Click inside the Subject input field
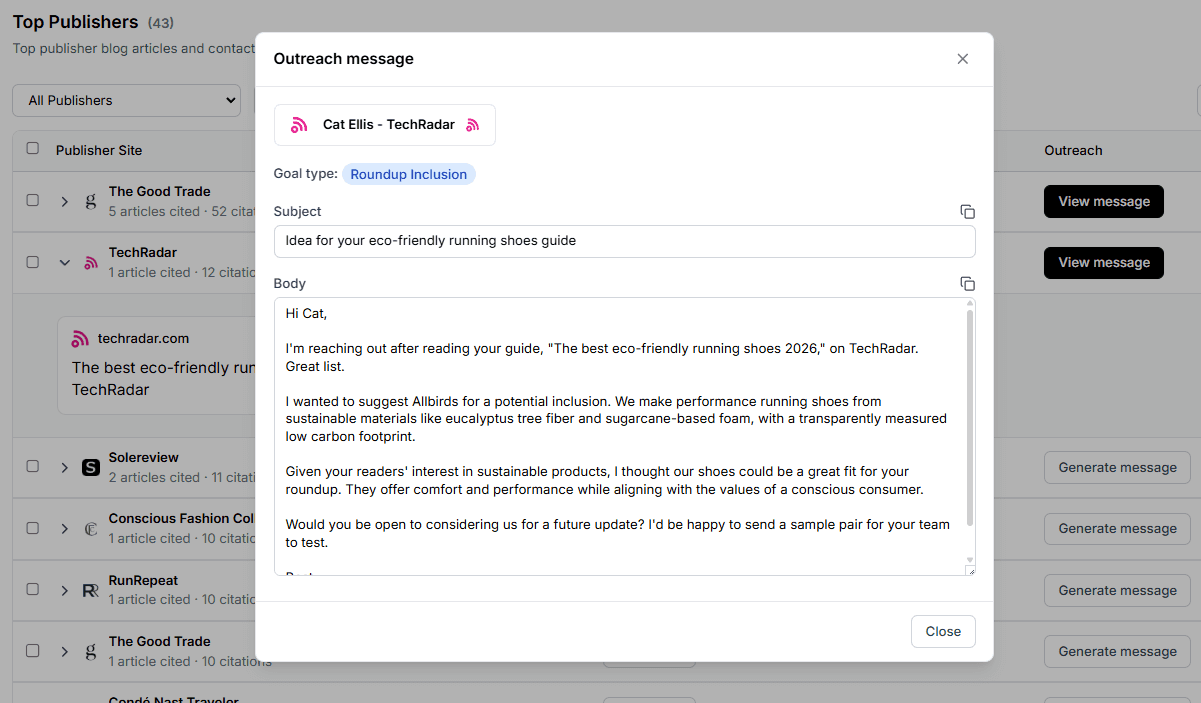The width and height of the screenshot is (1201, 703). click(x=624, y=241)
